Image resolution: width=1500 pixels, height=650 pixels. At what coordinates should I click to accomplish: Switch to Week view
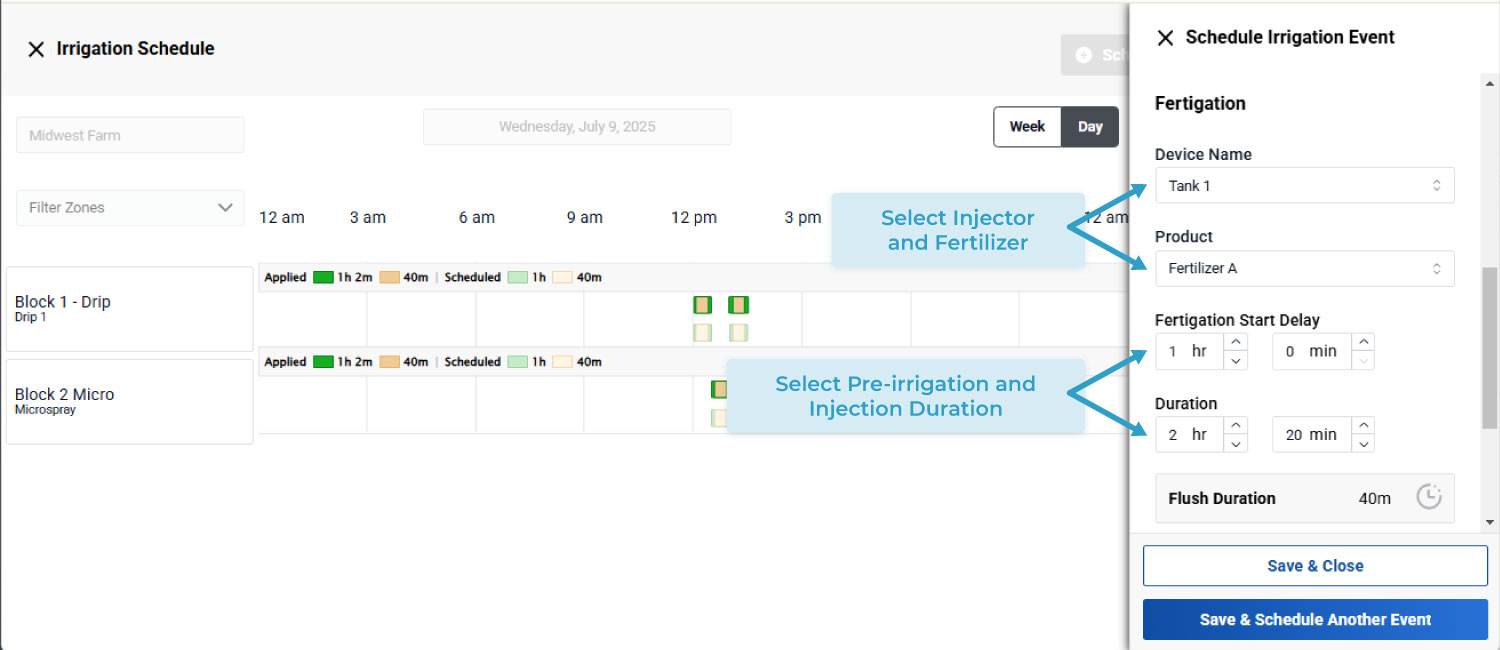(x=1026, y=127)
